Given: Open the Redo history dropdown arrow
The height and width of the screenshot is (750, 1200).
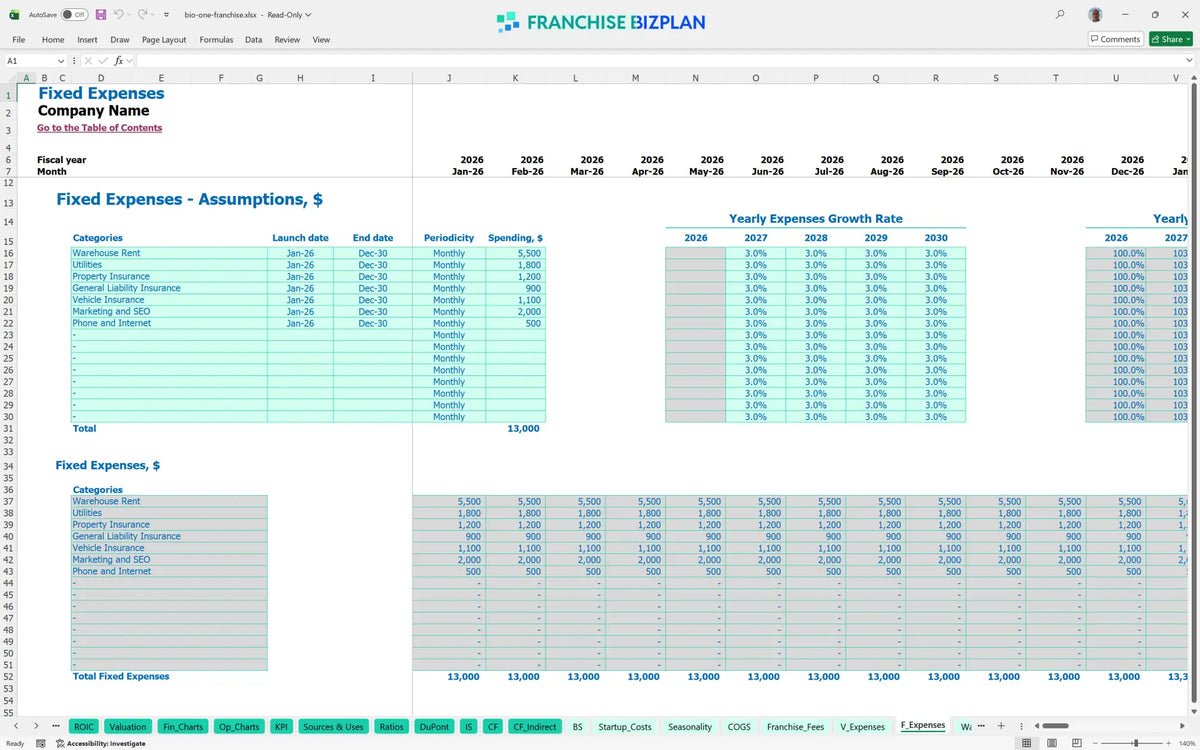Looking at the screenshot, I should [x=152, y=15].
